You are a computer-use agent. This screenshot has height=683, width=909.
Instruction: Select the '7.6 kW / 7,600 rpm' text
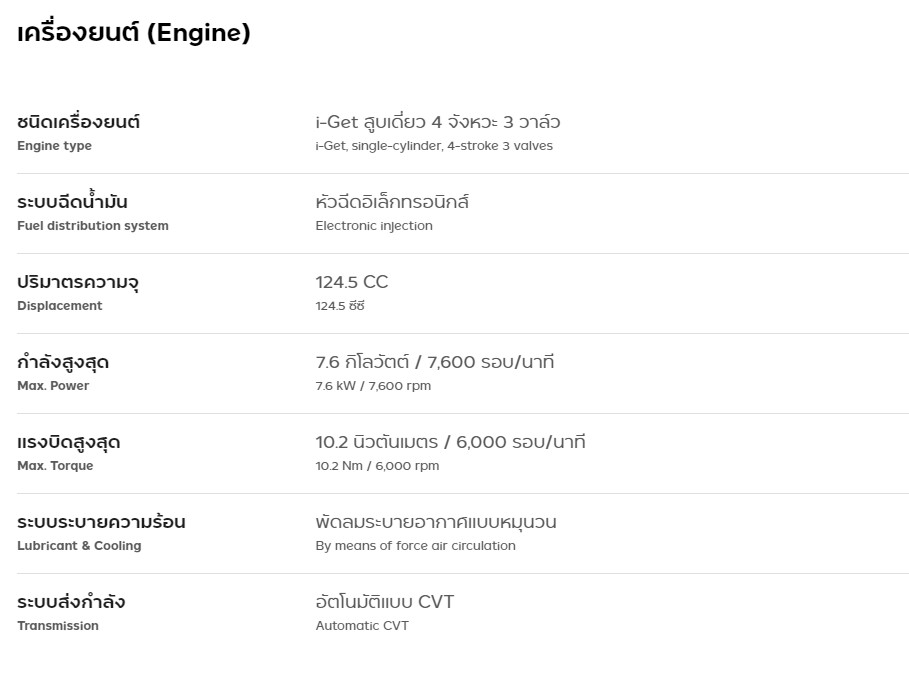coord(373,386)
